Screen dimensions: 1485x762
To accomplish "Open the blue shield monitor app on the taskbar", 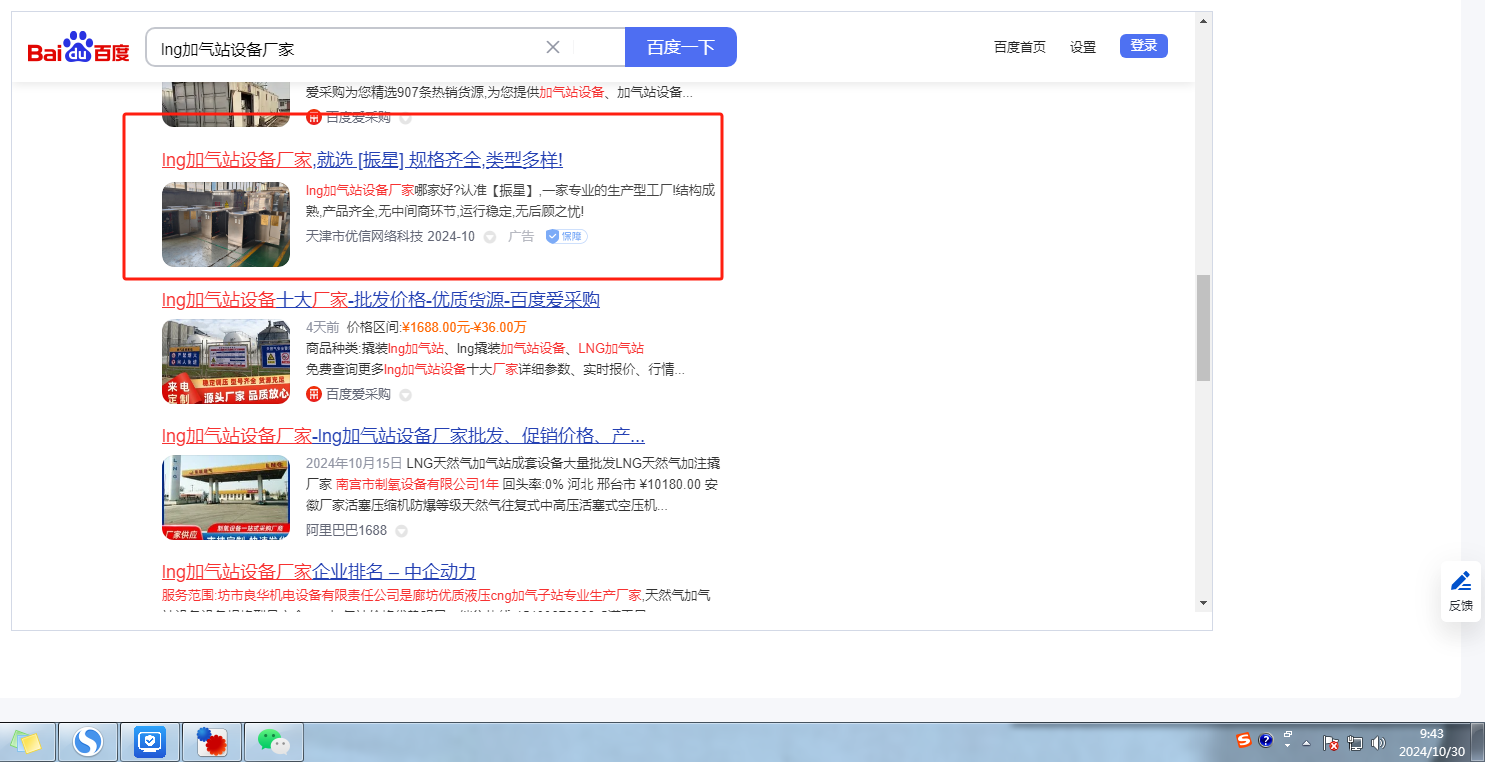I will pyautogui.click(x=150, y=742).
